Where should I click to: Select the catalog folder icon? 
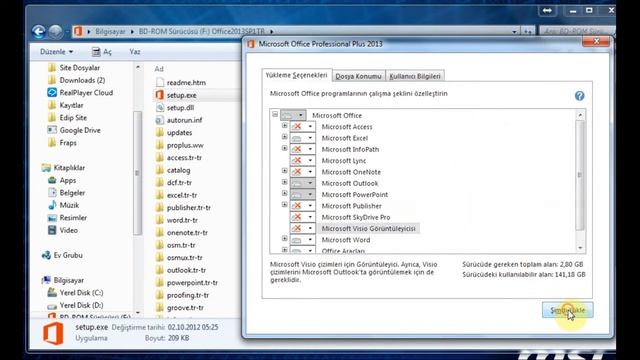click(160, 170)
